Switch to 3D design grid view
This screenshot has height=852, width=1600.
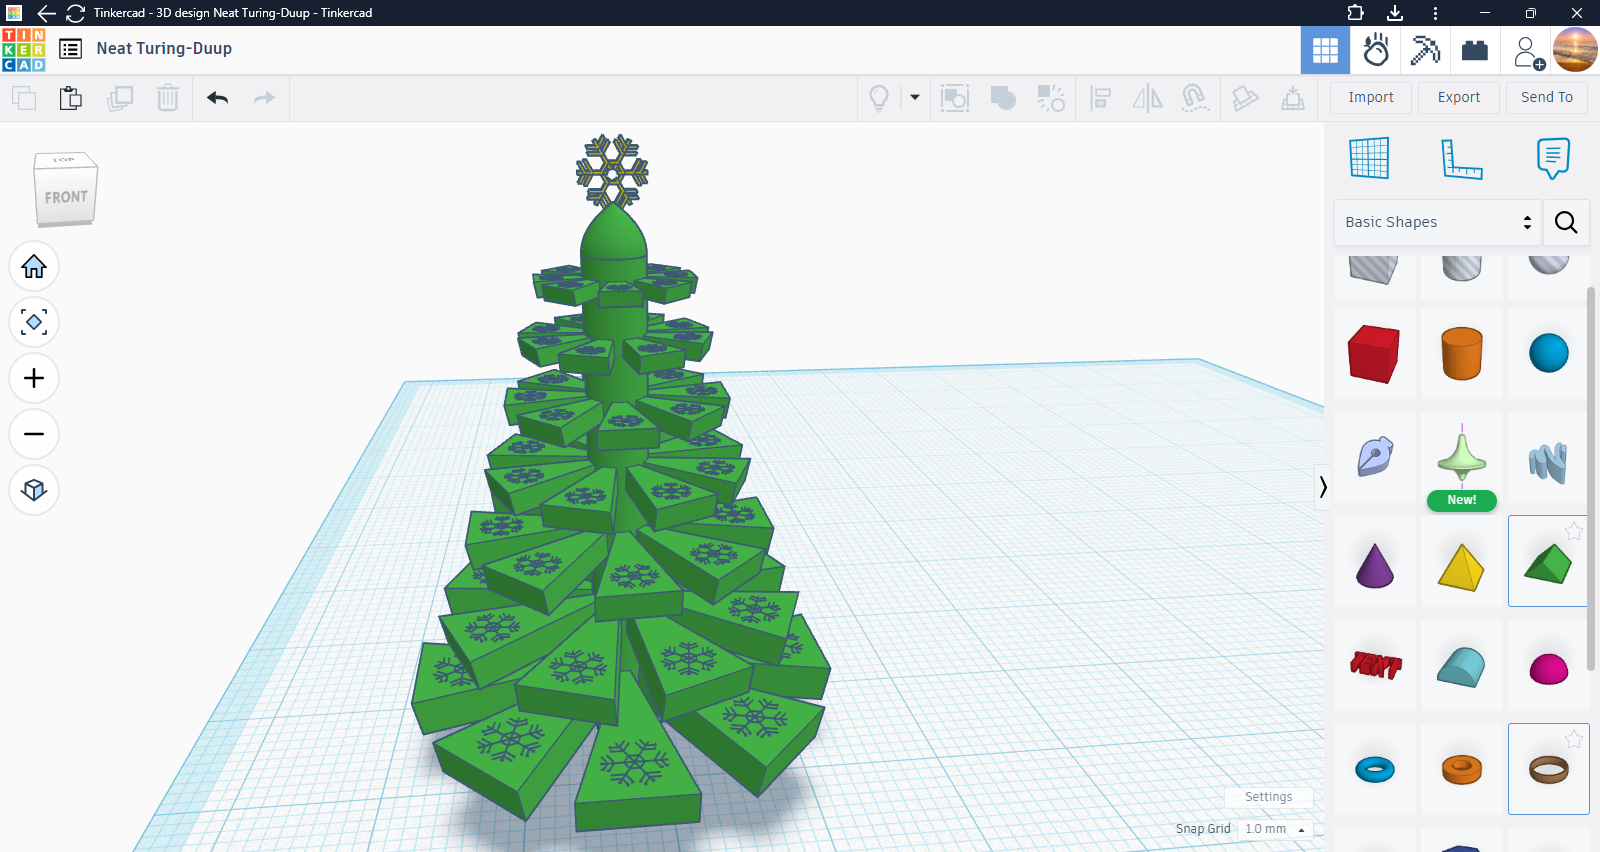coord(1325,50)
